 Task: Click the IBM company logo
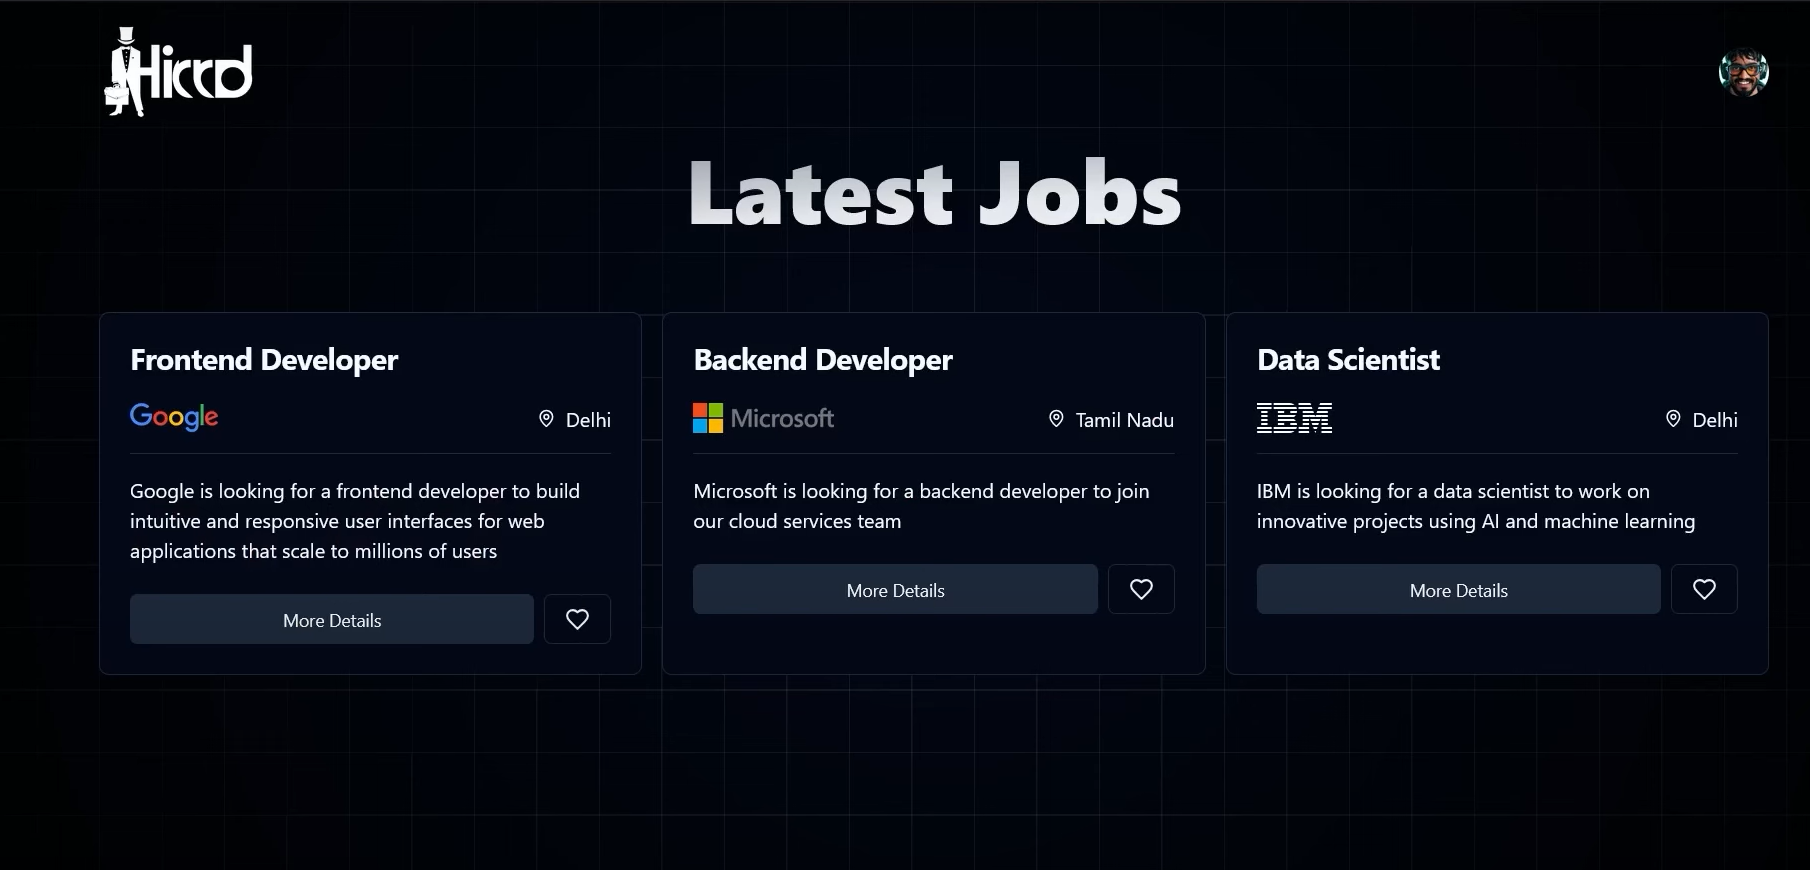click(x=1294, y=418)
